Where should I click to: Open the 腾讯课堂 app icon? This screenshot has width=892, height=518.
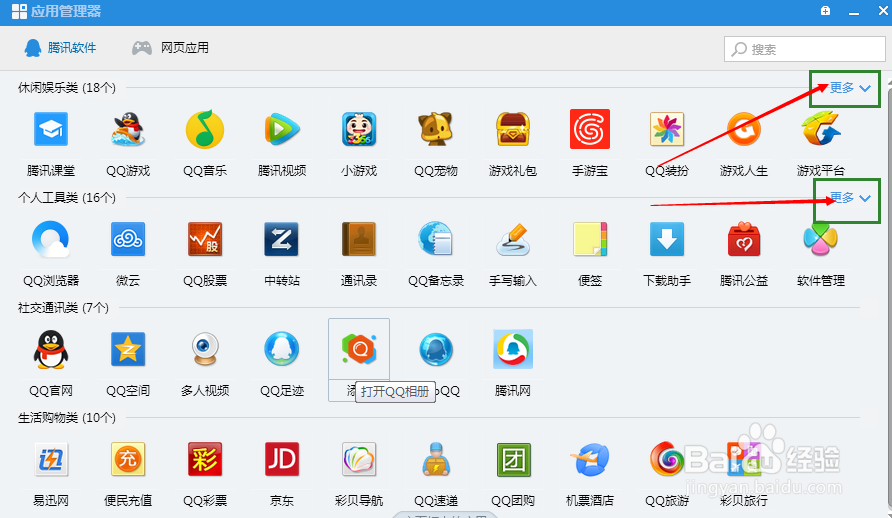[51, 130]
